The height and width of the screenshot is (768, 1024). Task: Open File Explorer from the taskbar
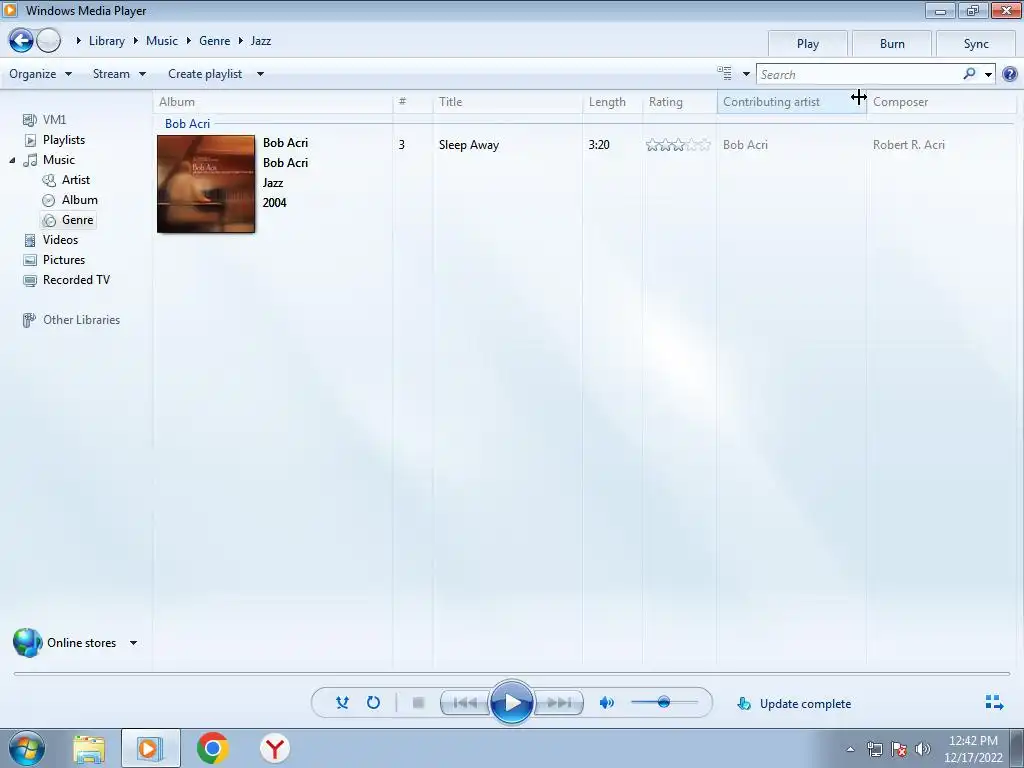click(89, 749)
